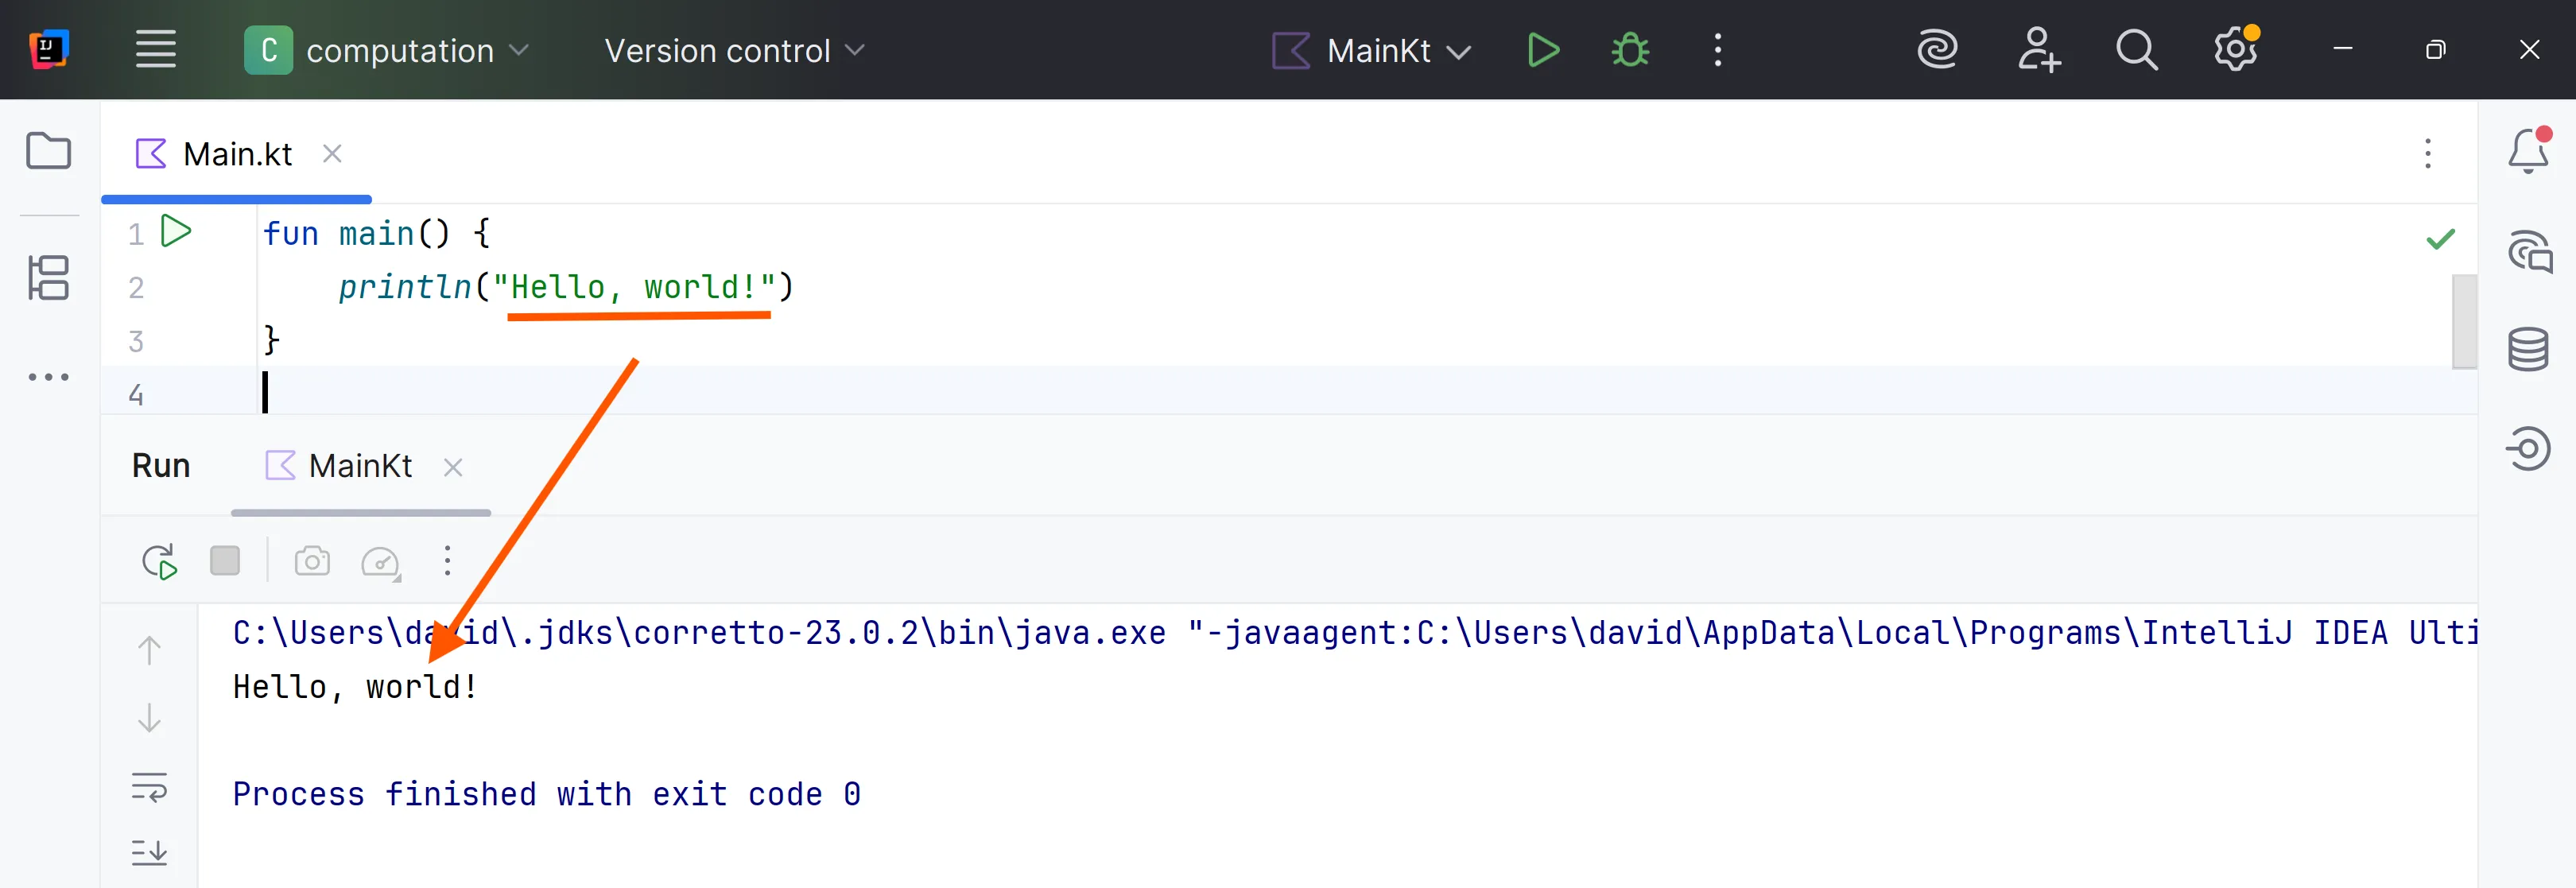Open the Database tool window
This screenshot has width=2576, height=888.
click(2527, 350)
